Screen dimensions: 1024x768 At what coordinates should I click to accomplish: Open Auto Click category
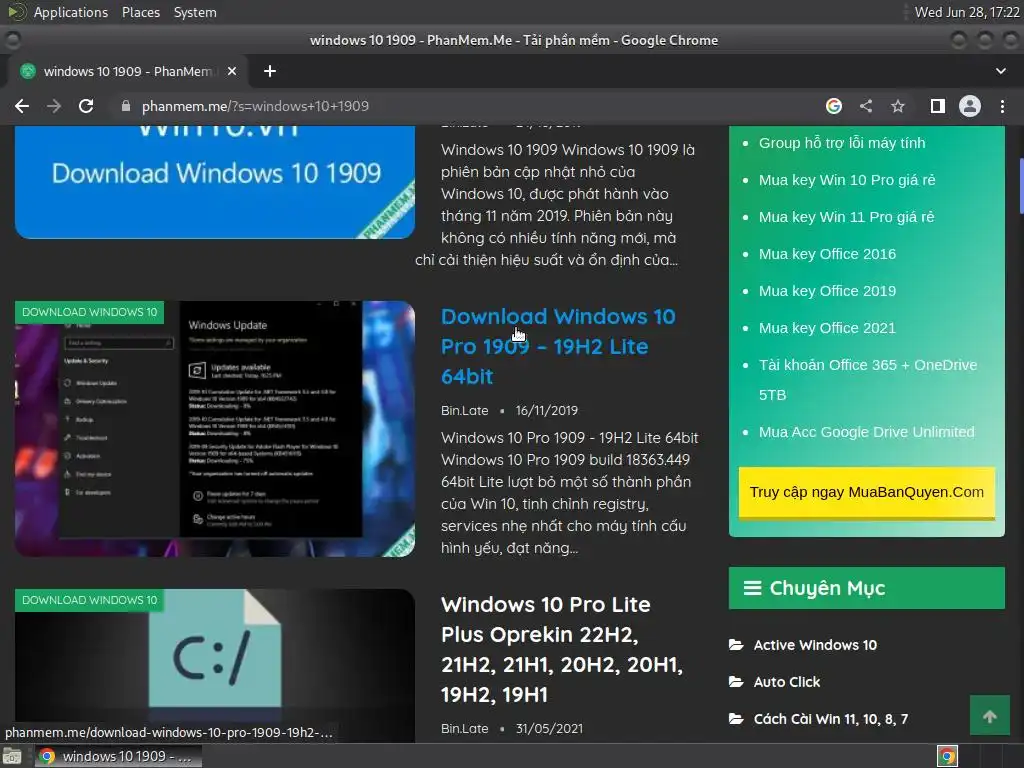click(787, 682)
